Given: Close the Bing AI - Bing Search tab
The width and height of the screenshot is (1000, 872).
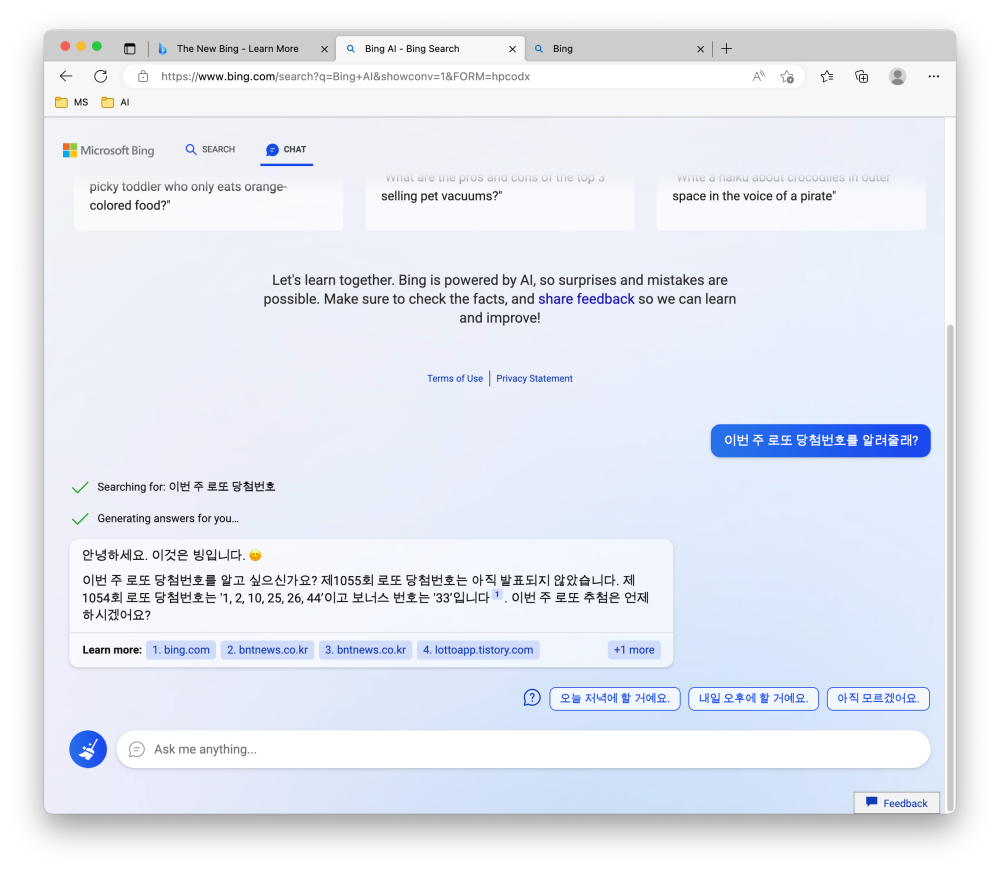Looking at the screenshot, I should click(x=512, y=49).
